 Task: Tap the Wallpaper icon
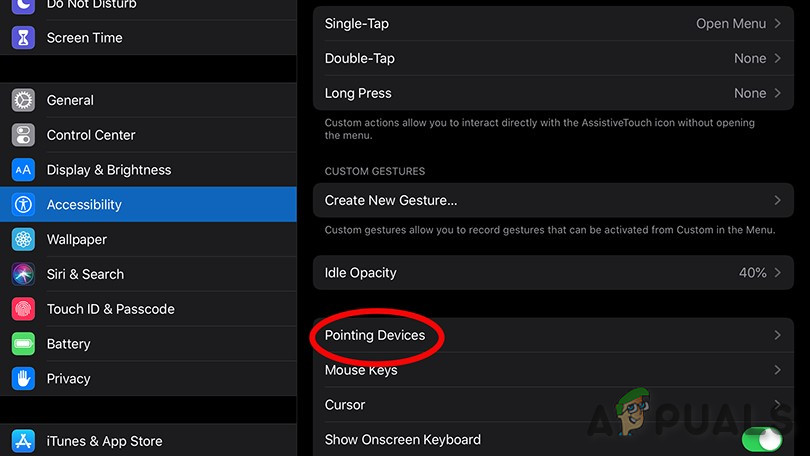pyautogui.click(x=23, y=240)
